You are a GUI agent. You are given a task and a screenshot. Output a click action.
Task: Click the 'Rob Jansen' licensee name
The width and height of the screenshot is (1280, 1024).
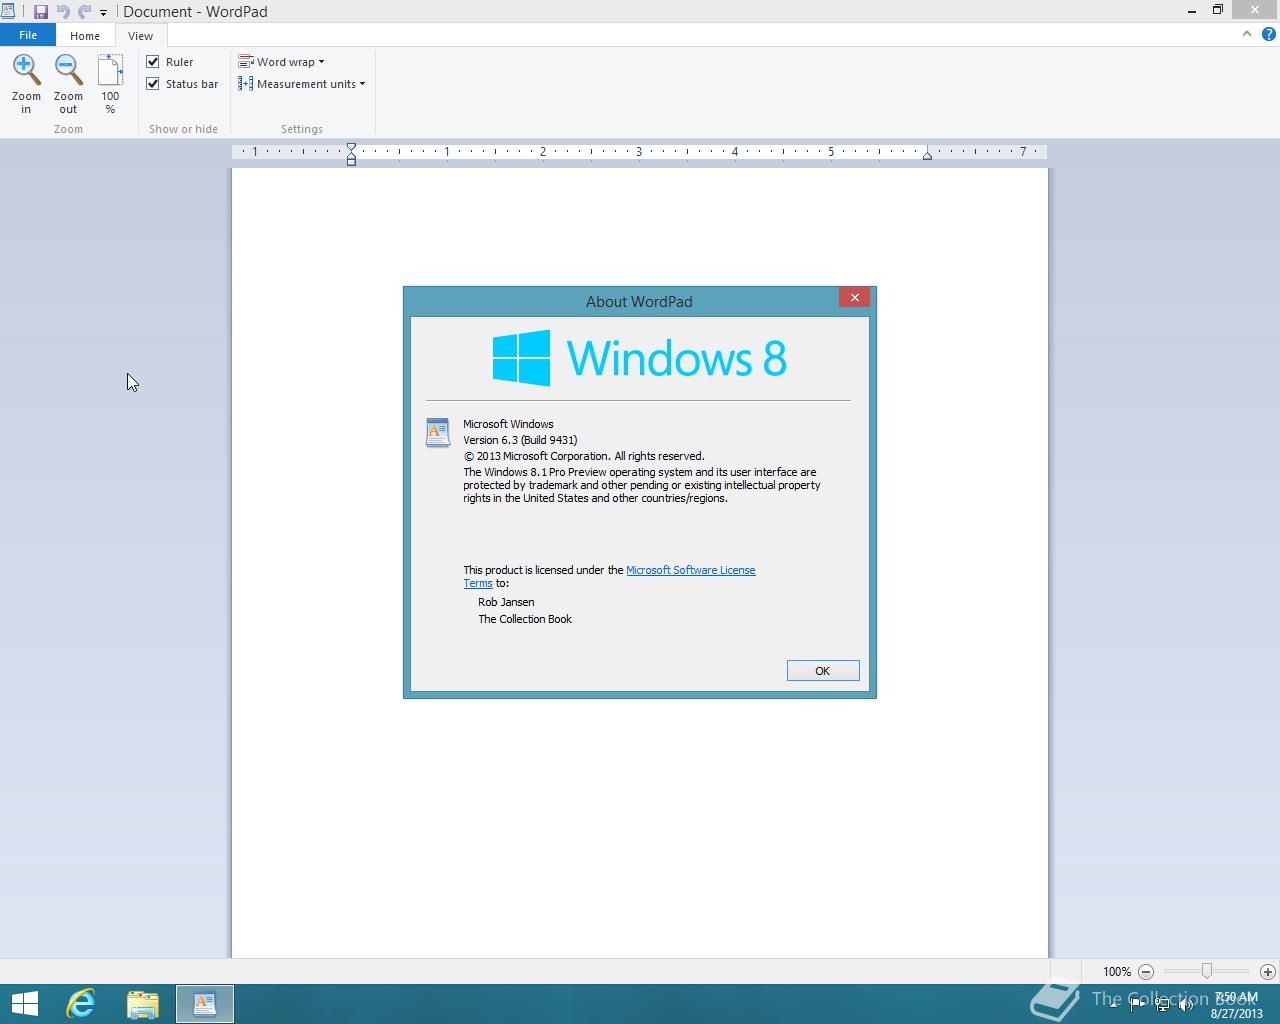pos(506,602)
